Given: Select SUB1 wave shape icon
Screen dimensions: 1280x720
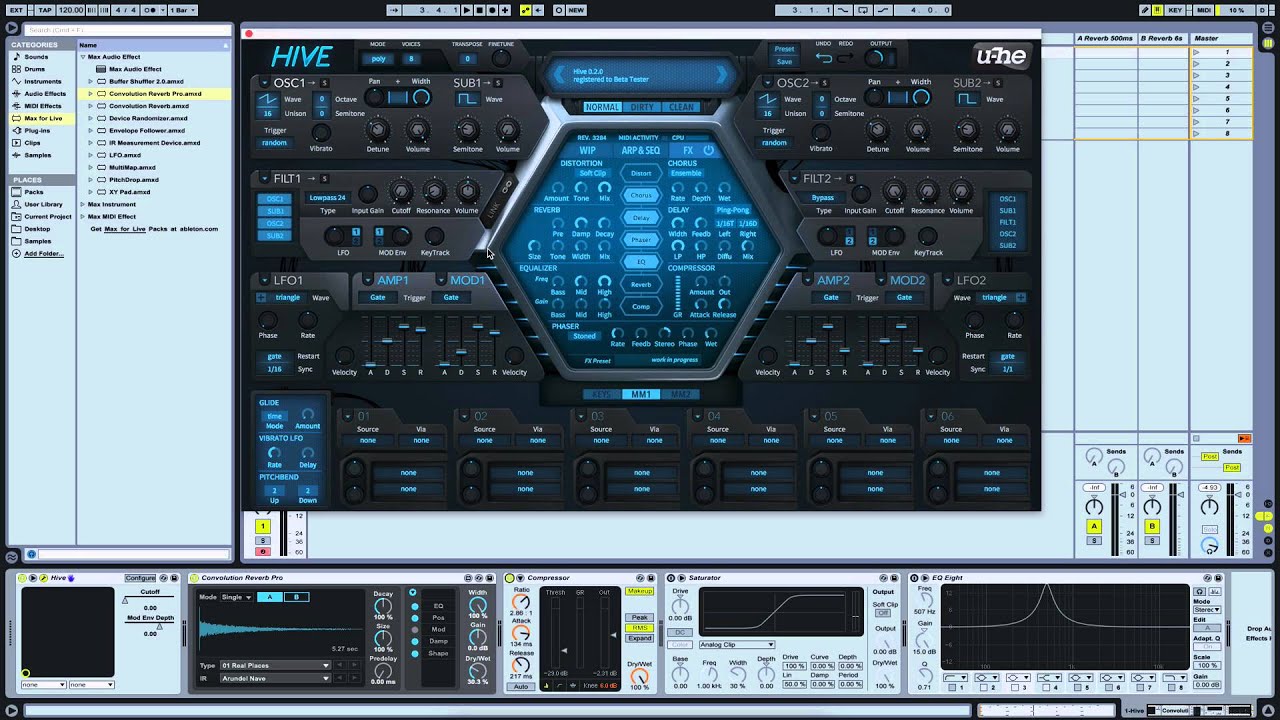Looking at the screenshot, I should tap(467, 100).
